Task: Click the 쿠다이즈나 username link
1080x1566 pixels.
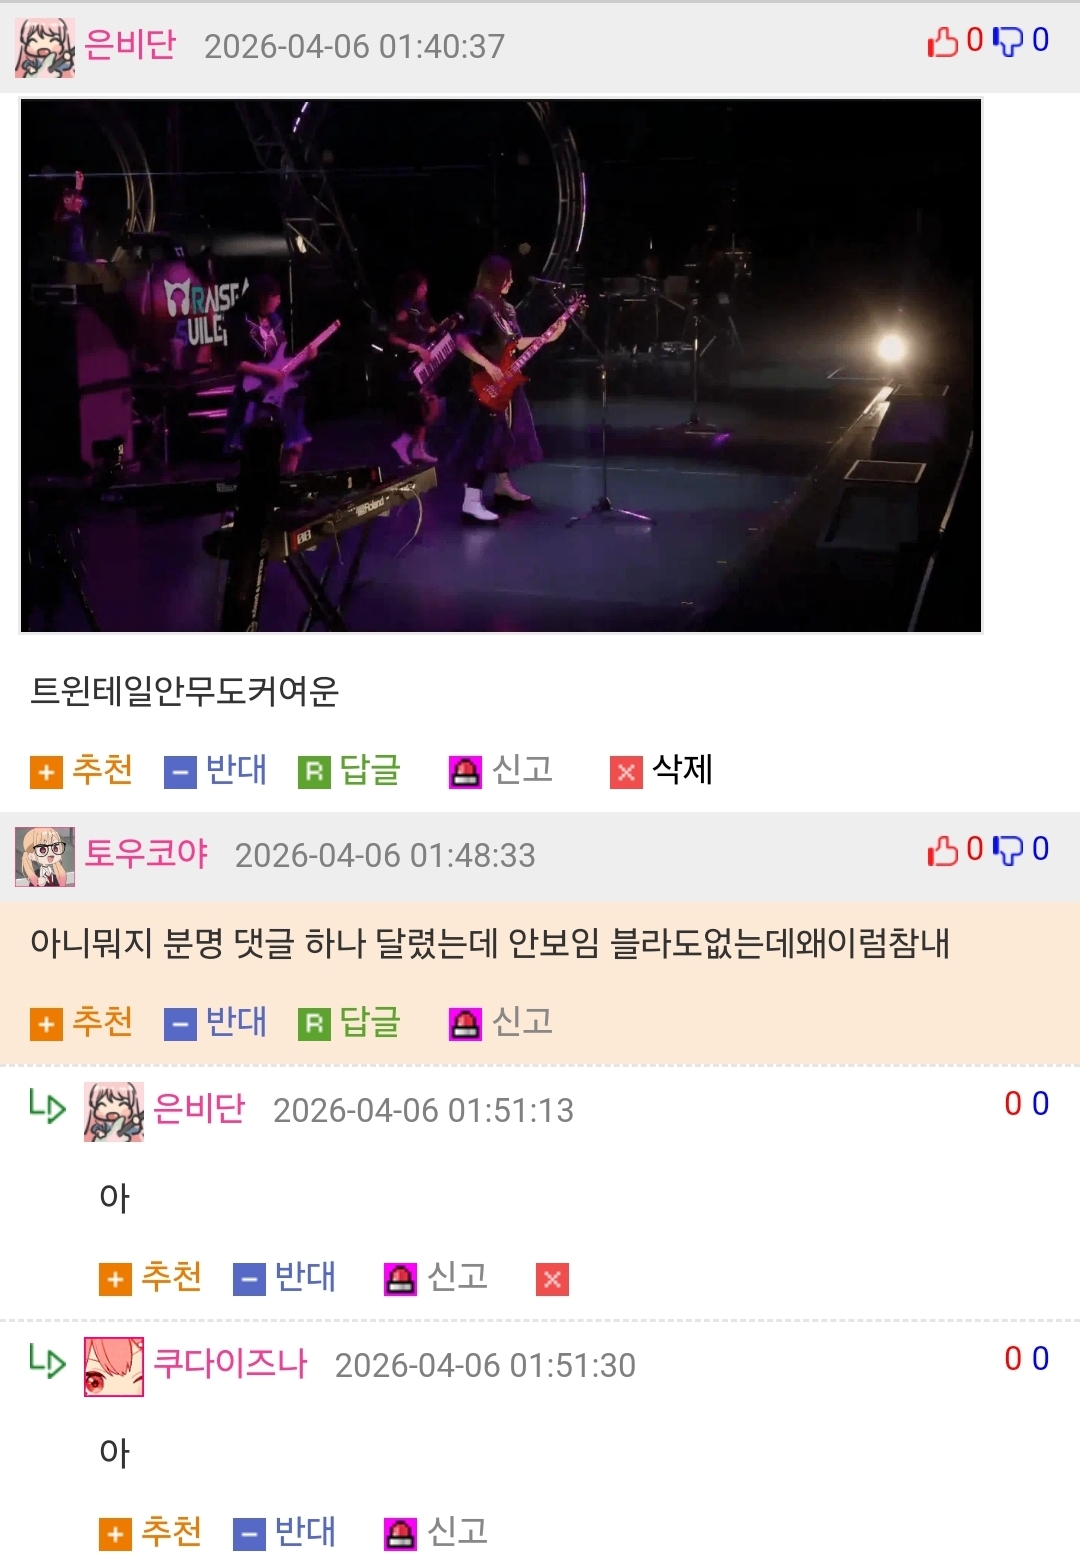Action: [x=230, y=1364]
